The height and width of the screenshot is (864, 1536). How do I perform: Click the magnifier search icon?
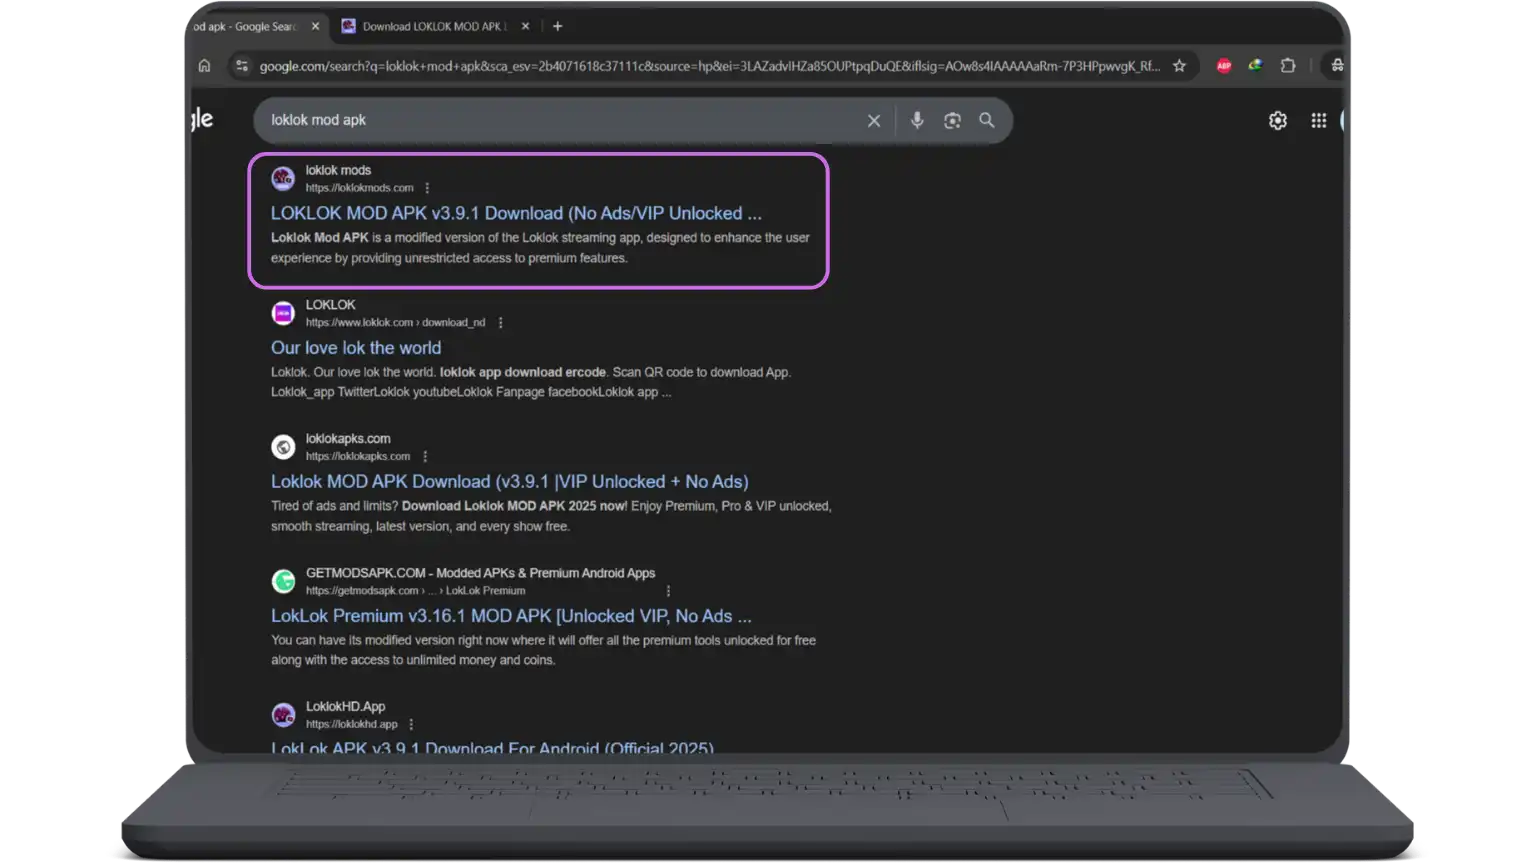tap(987, 121)
